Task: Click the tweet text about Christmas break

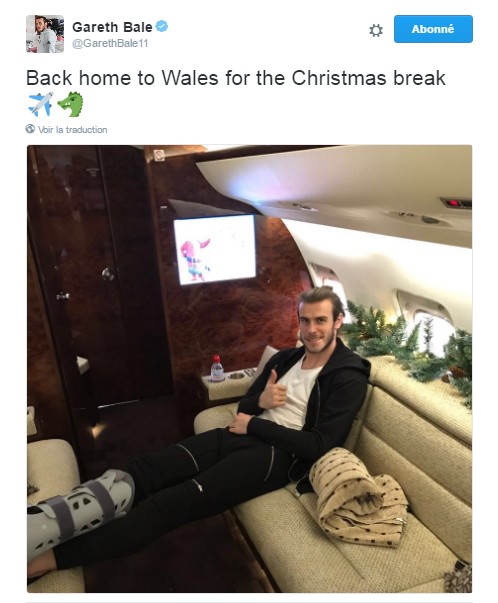Action: coord(236,78)
